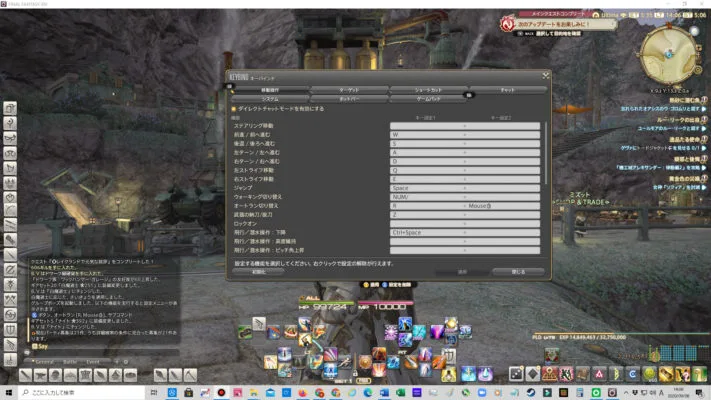Open the 移動操作 movement keybind tab
This screenshot has height=400, width=711.
pos(270,90)
